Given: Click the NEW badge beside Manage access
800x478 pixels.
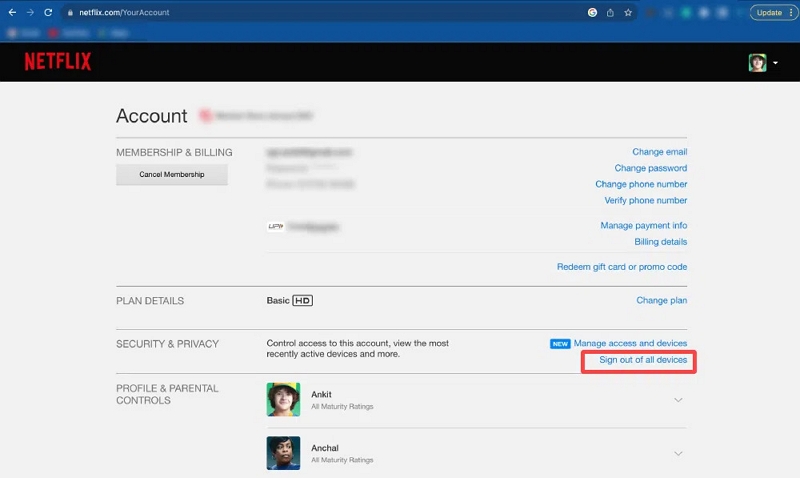Looking at the screenshot, I should click(560, 344).
